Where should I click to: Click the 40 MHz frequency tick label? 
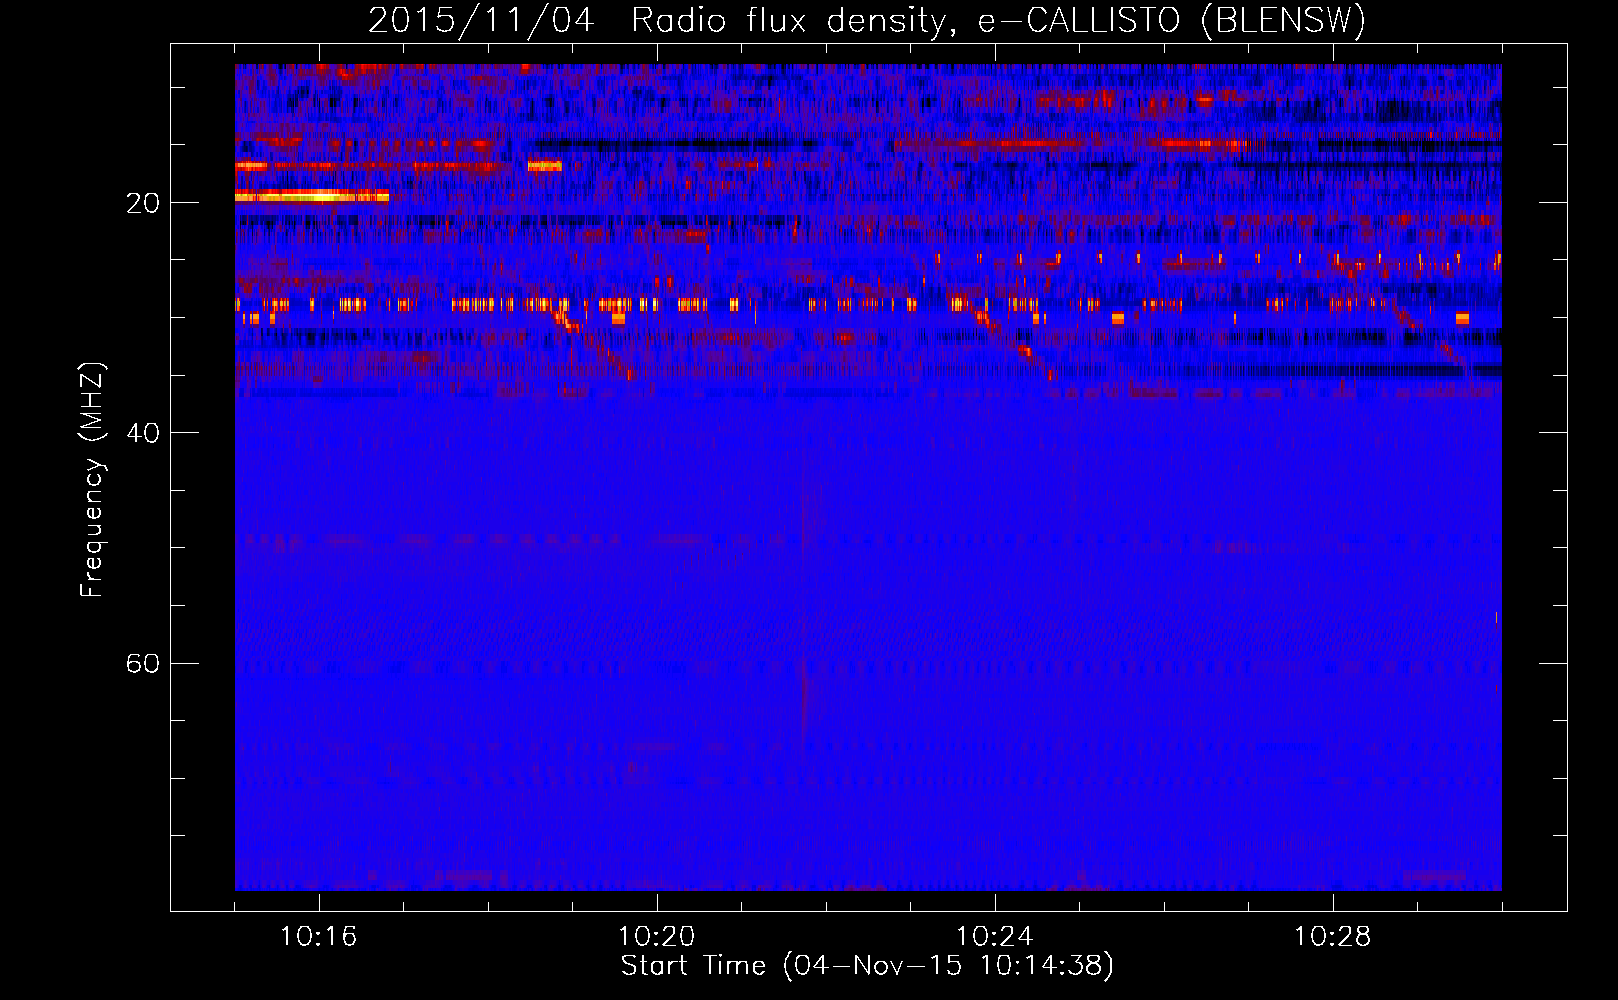[x=143, y=433]
